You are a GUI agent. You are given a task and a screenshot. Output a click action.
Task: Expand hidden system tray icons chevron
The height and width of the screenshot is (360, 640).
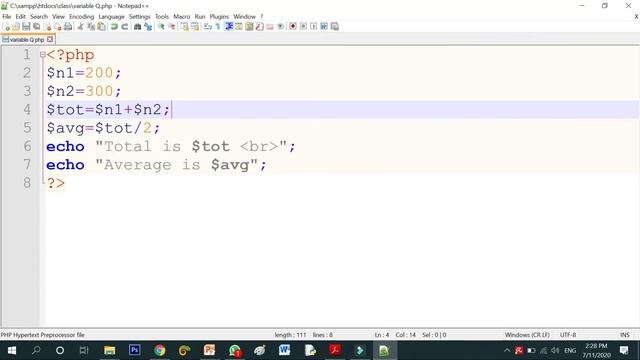[507, 350]
